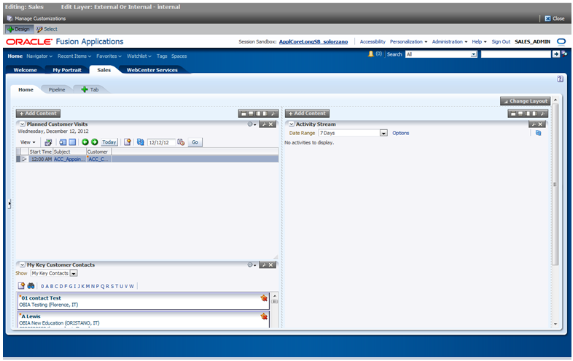Click the notifications bell icon

coord(371,54)
